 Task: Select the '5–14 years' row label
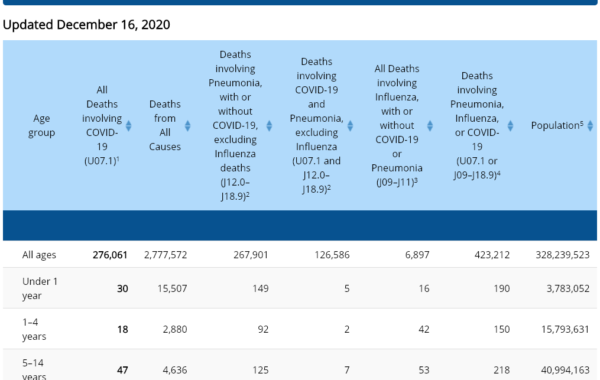coord(34,370)
